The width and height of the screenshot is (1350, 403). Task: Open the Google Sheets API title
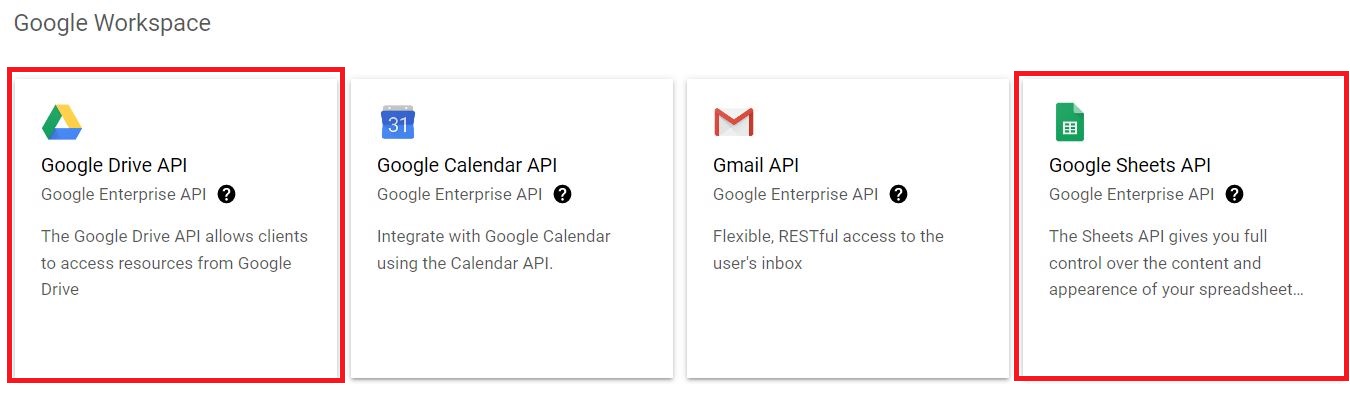[x=1130, y=166]
